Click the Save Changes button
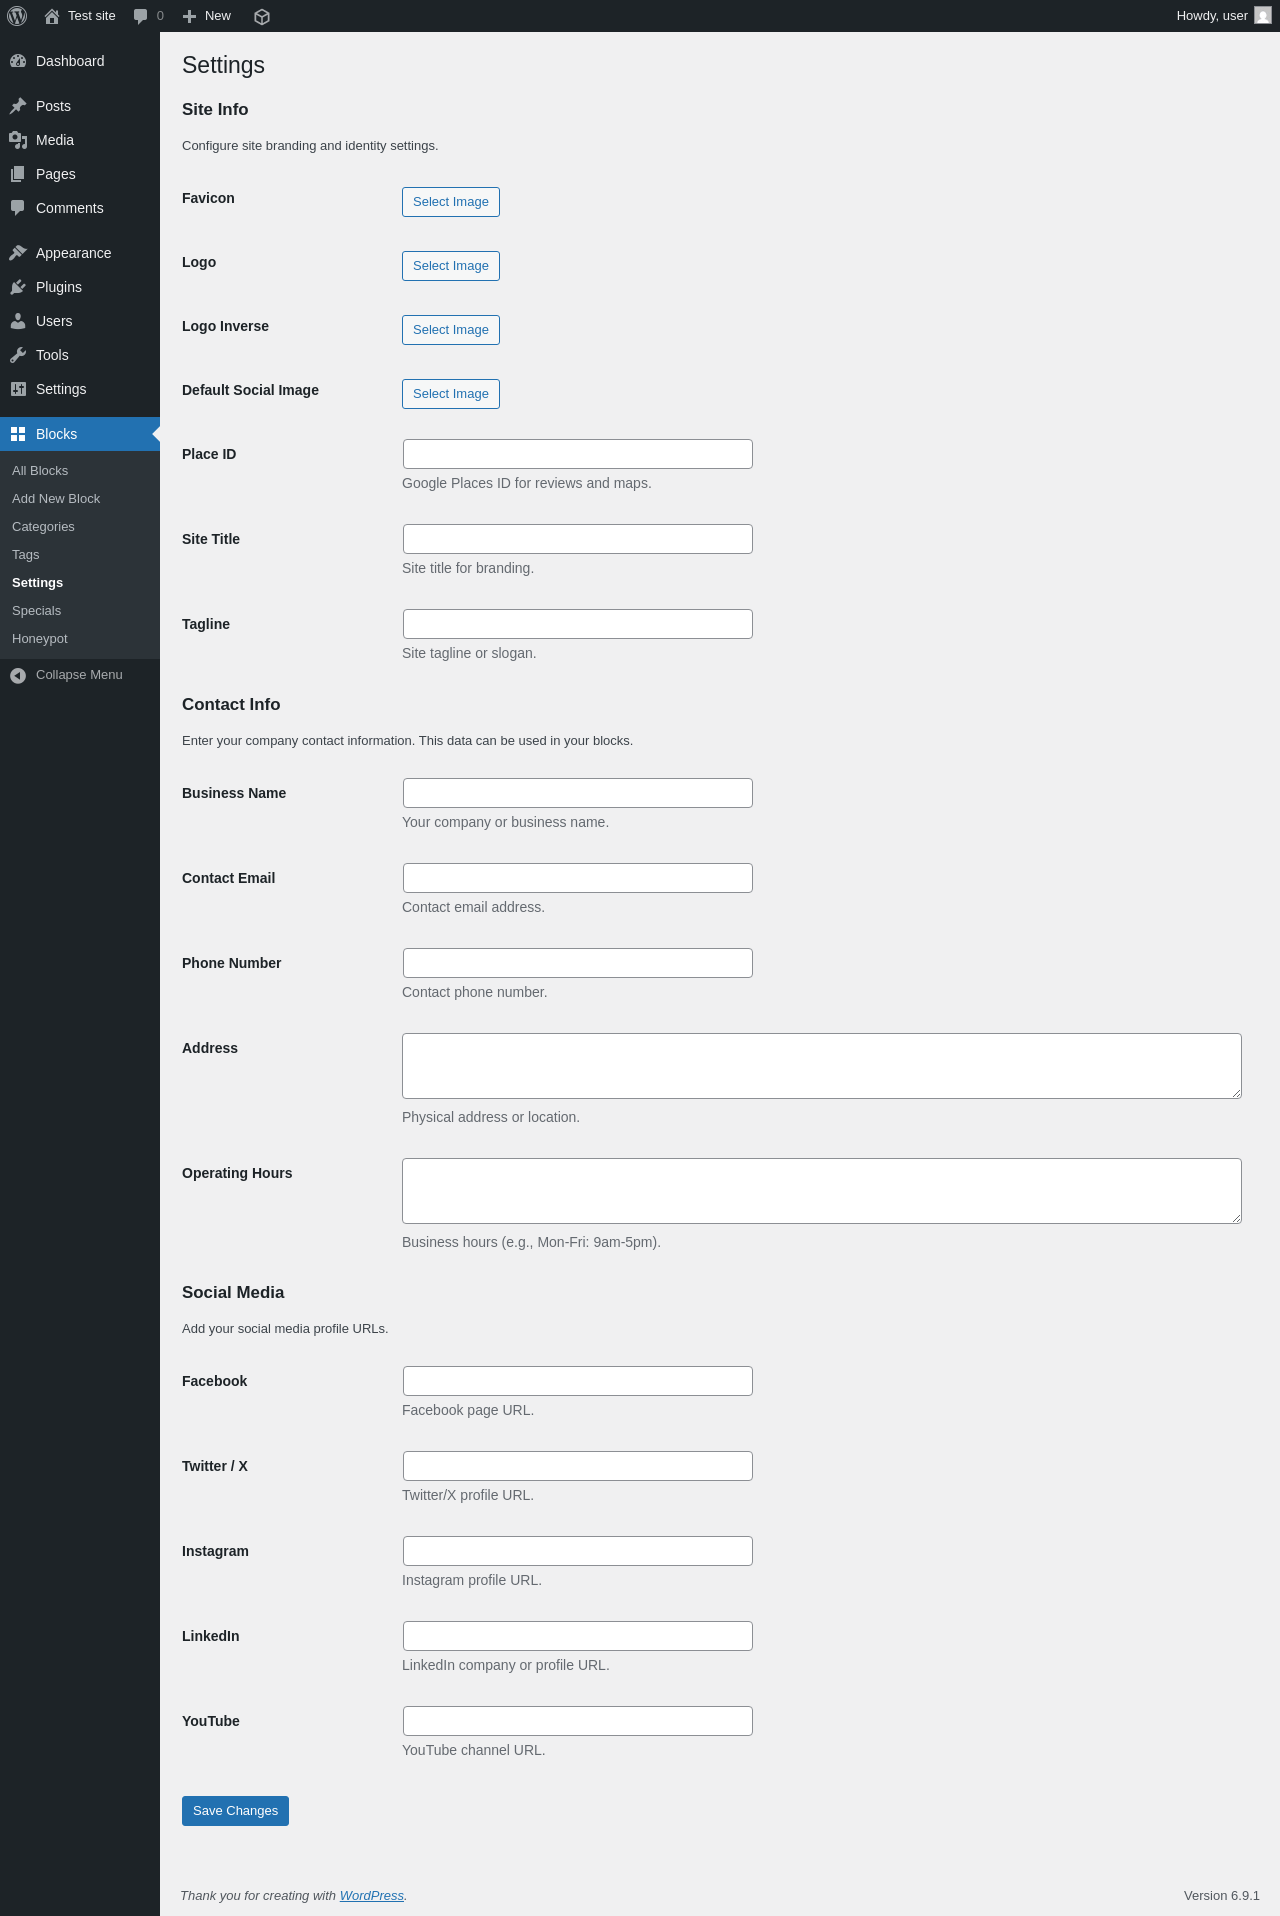 coord(235,1811)
